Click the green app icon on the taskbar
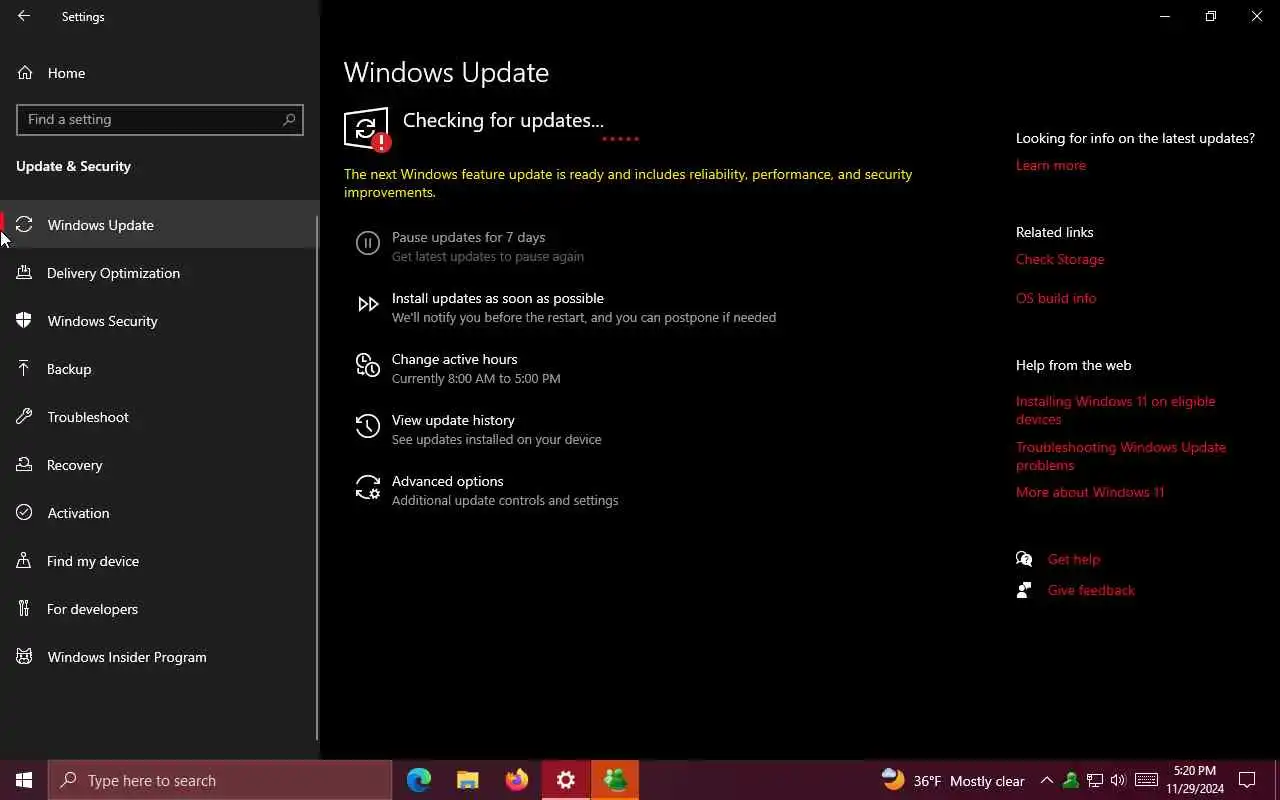This screenshot has width=1280, height=800. coord(615,780)
